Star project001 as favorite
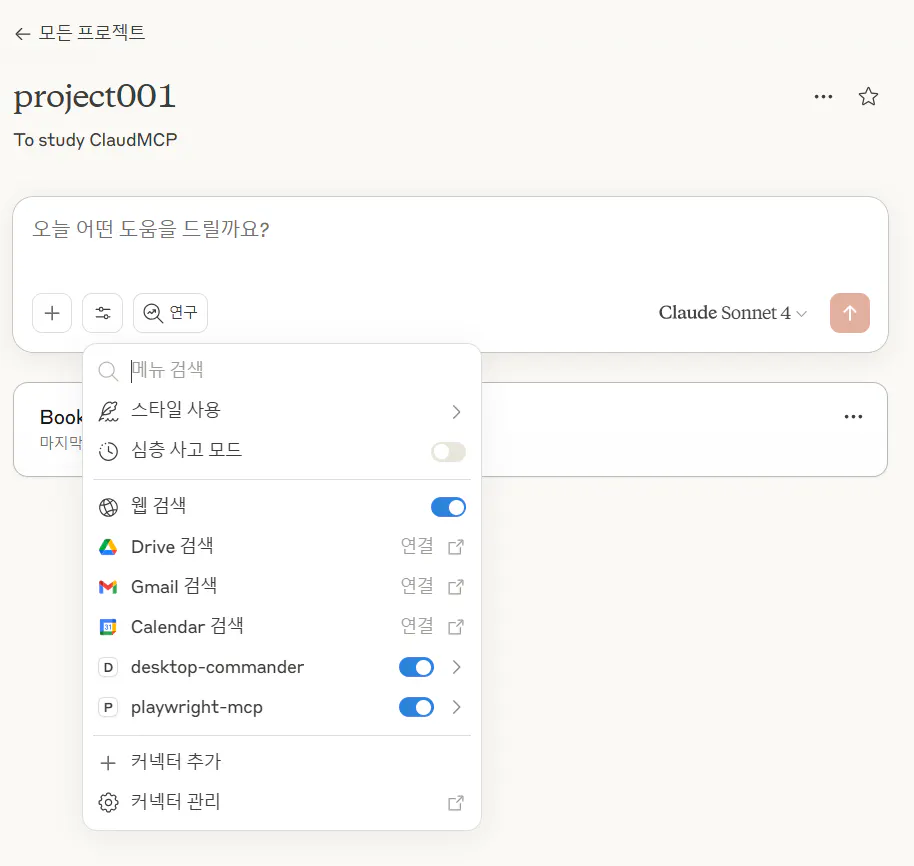Viewport: 914px width, 866px height. click(x=868, y=97)
